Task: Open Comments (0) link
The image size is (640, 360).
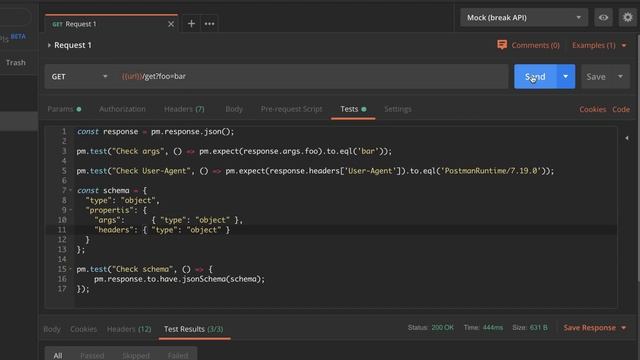Action: click(536, 45)
